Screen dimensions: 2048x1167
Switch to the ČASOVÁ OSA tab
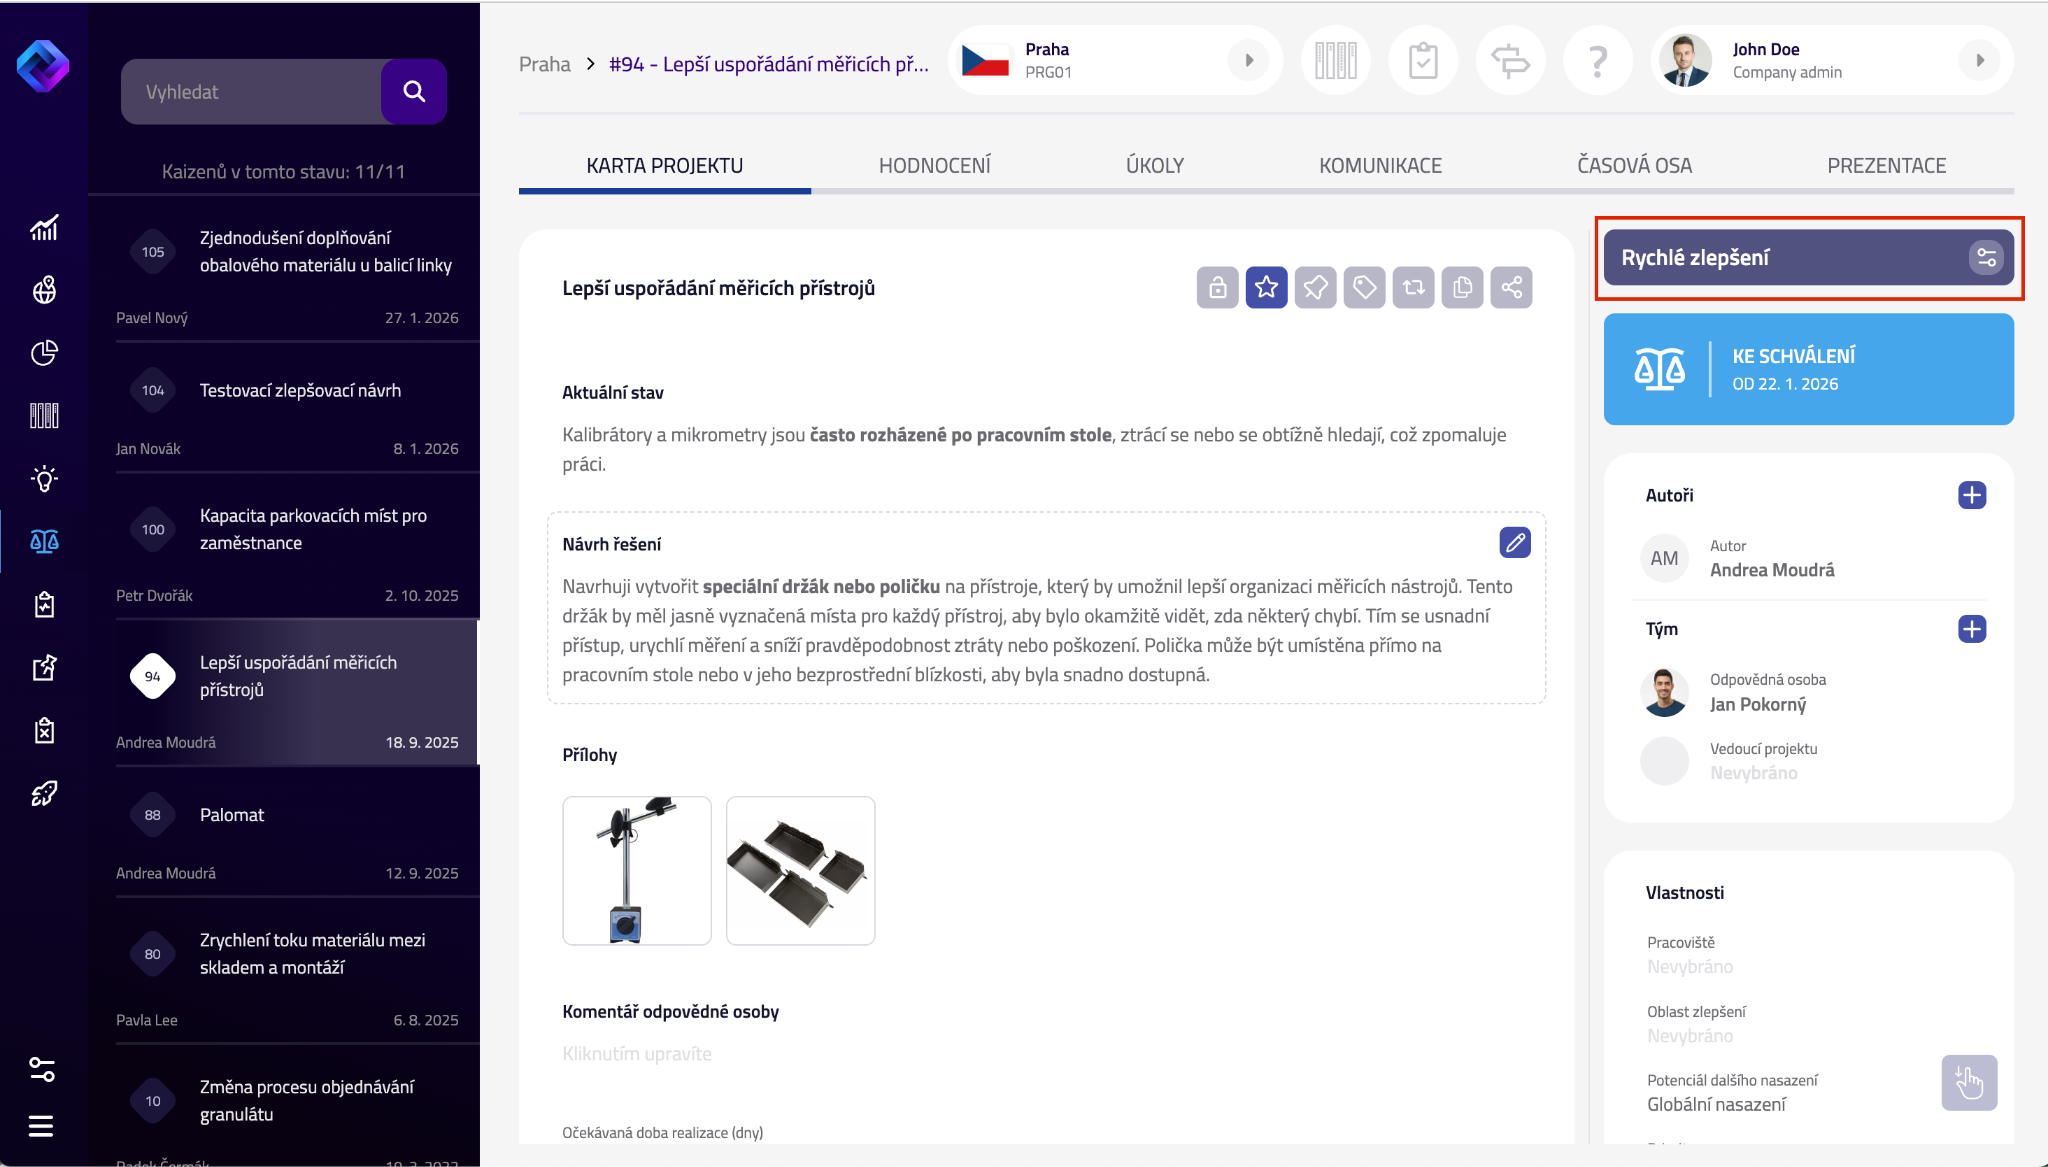(1634, 166)
